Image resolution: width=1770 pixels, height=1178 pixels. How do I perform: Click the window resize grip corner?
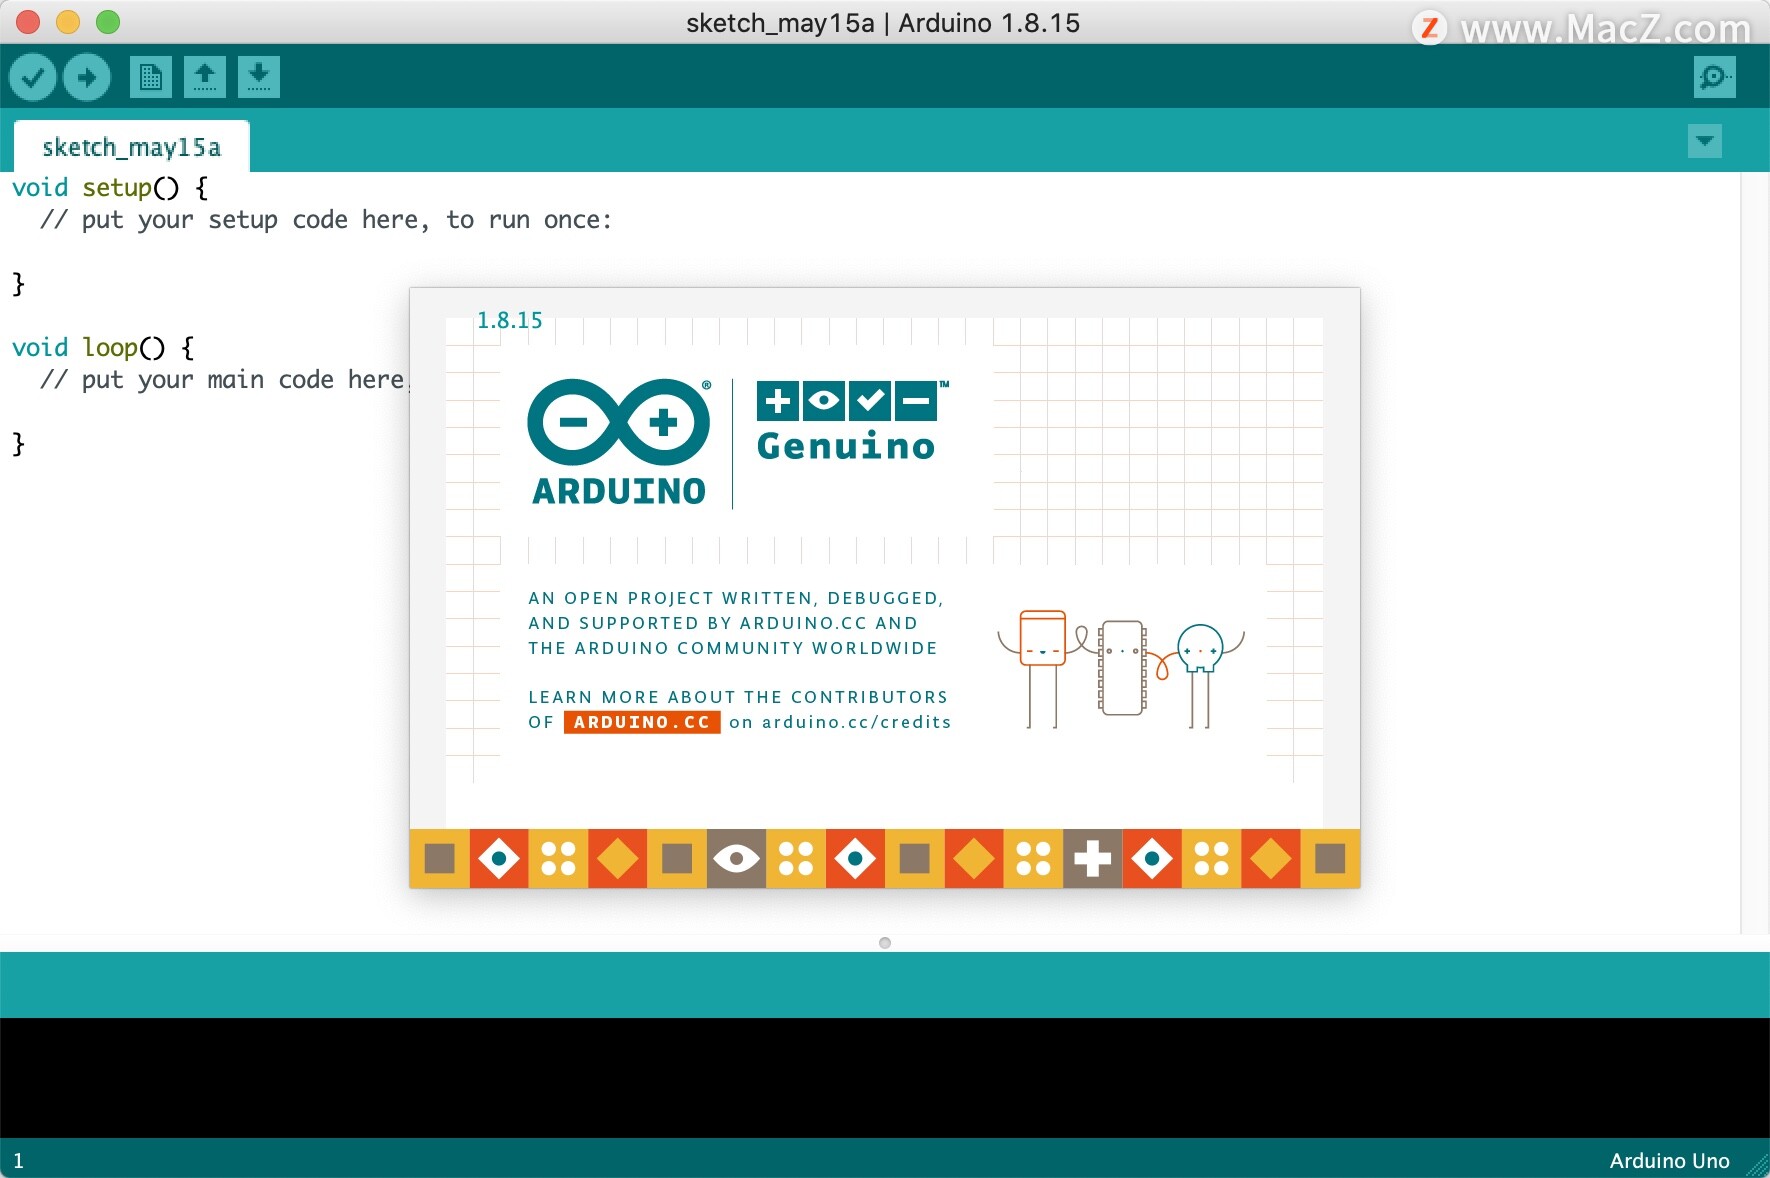pyautogui.click(x=1757, y=1165)
